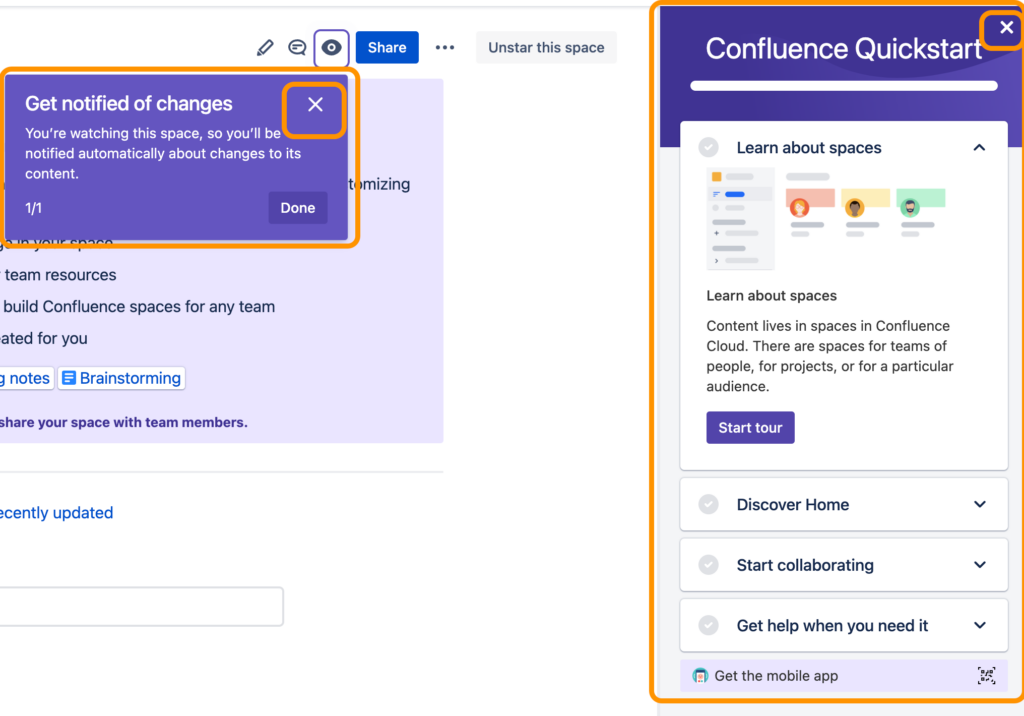Expand Get help when you need it

[x=980, y=626]
